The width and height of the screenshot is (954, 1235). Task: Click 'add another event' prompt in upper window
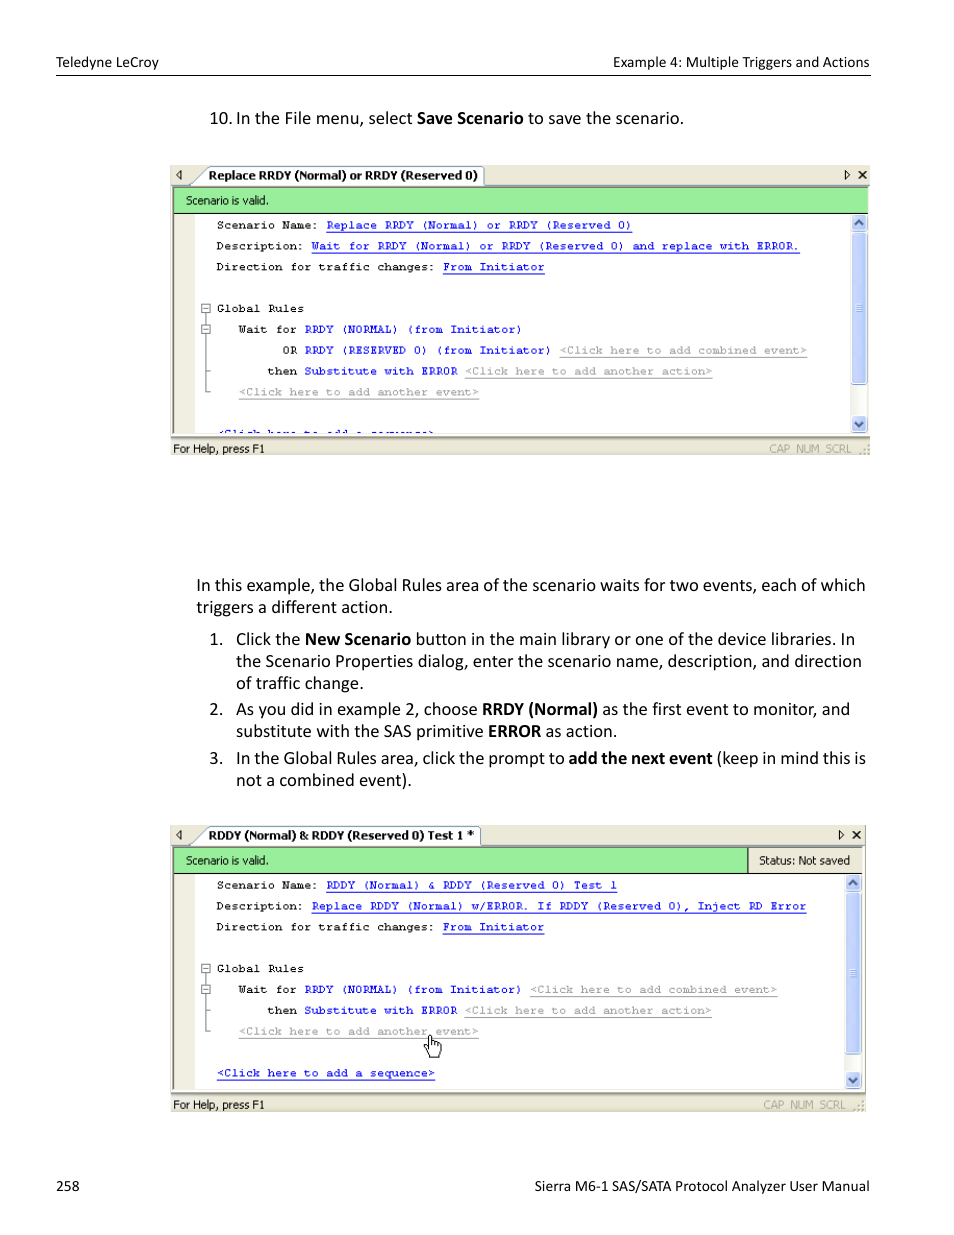click(x=359, y=393)
